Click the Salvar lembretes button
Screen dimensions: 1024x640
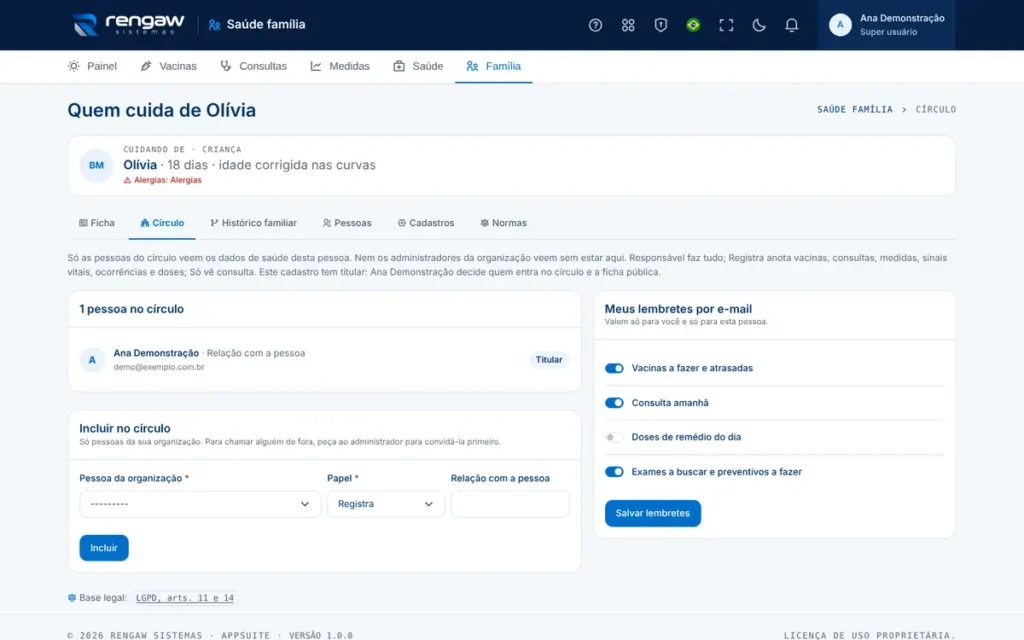[652, 513]
